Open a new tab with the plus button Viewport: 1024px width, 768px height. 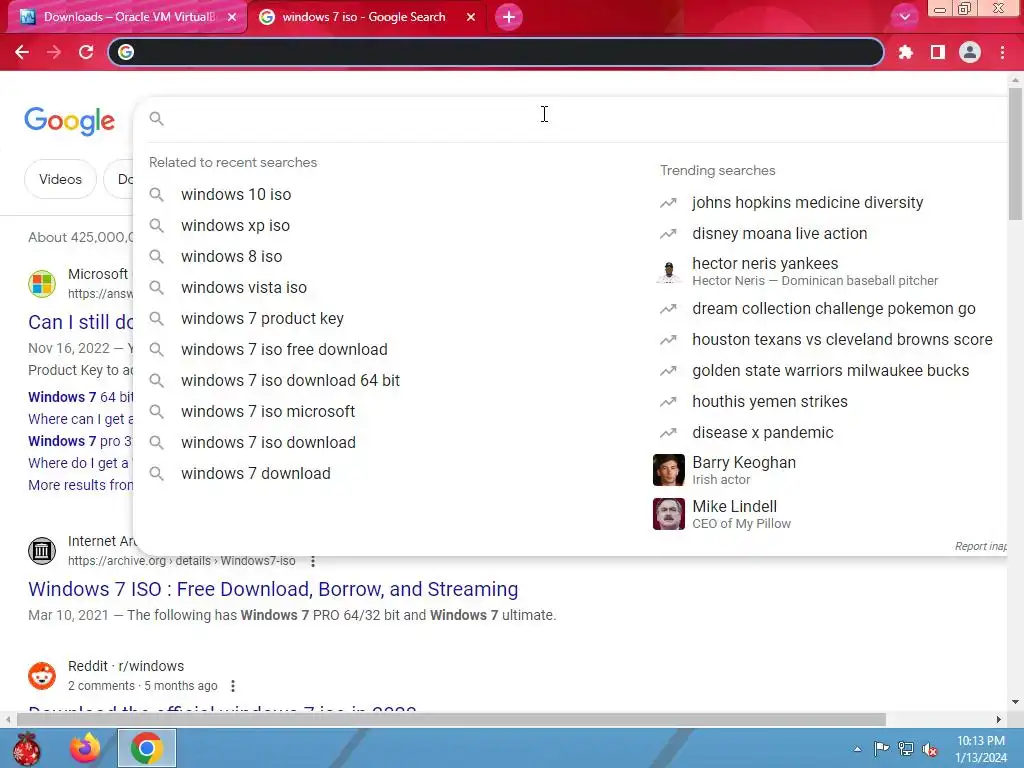[509, 17]
